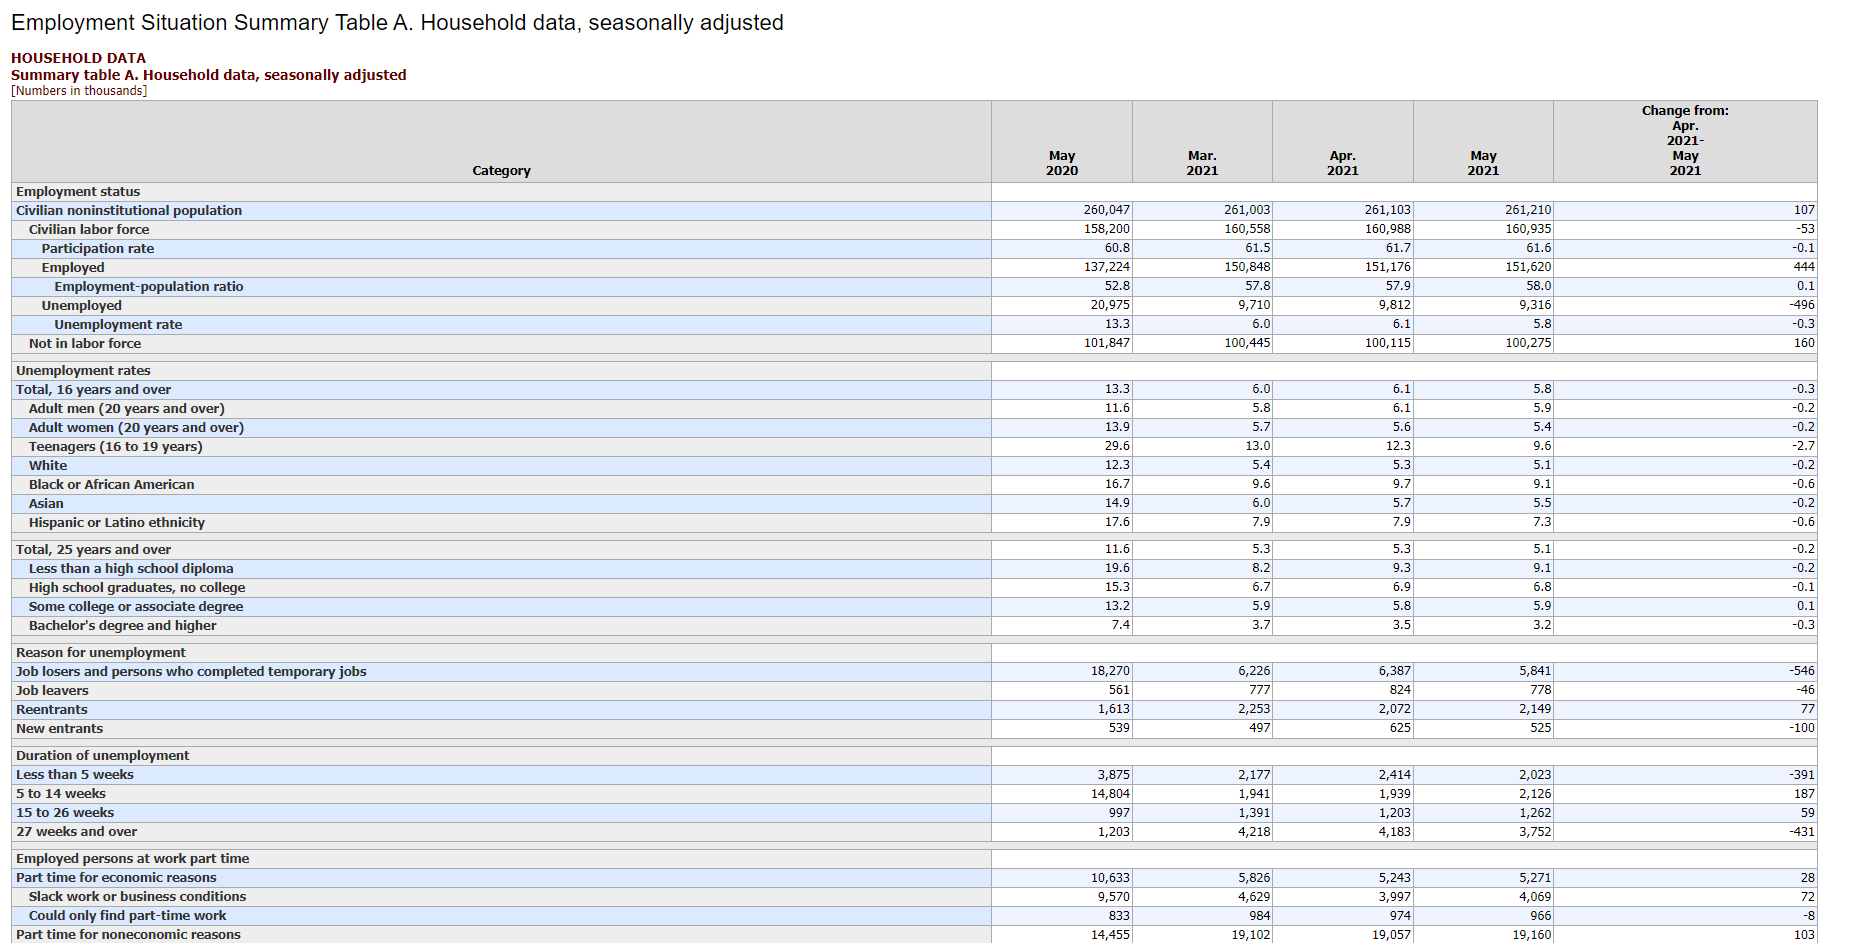Select the 'Civilian noninstitutional population' row label
Viewport: 1867px width, 943px height.
tap(129, 211)
